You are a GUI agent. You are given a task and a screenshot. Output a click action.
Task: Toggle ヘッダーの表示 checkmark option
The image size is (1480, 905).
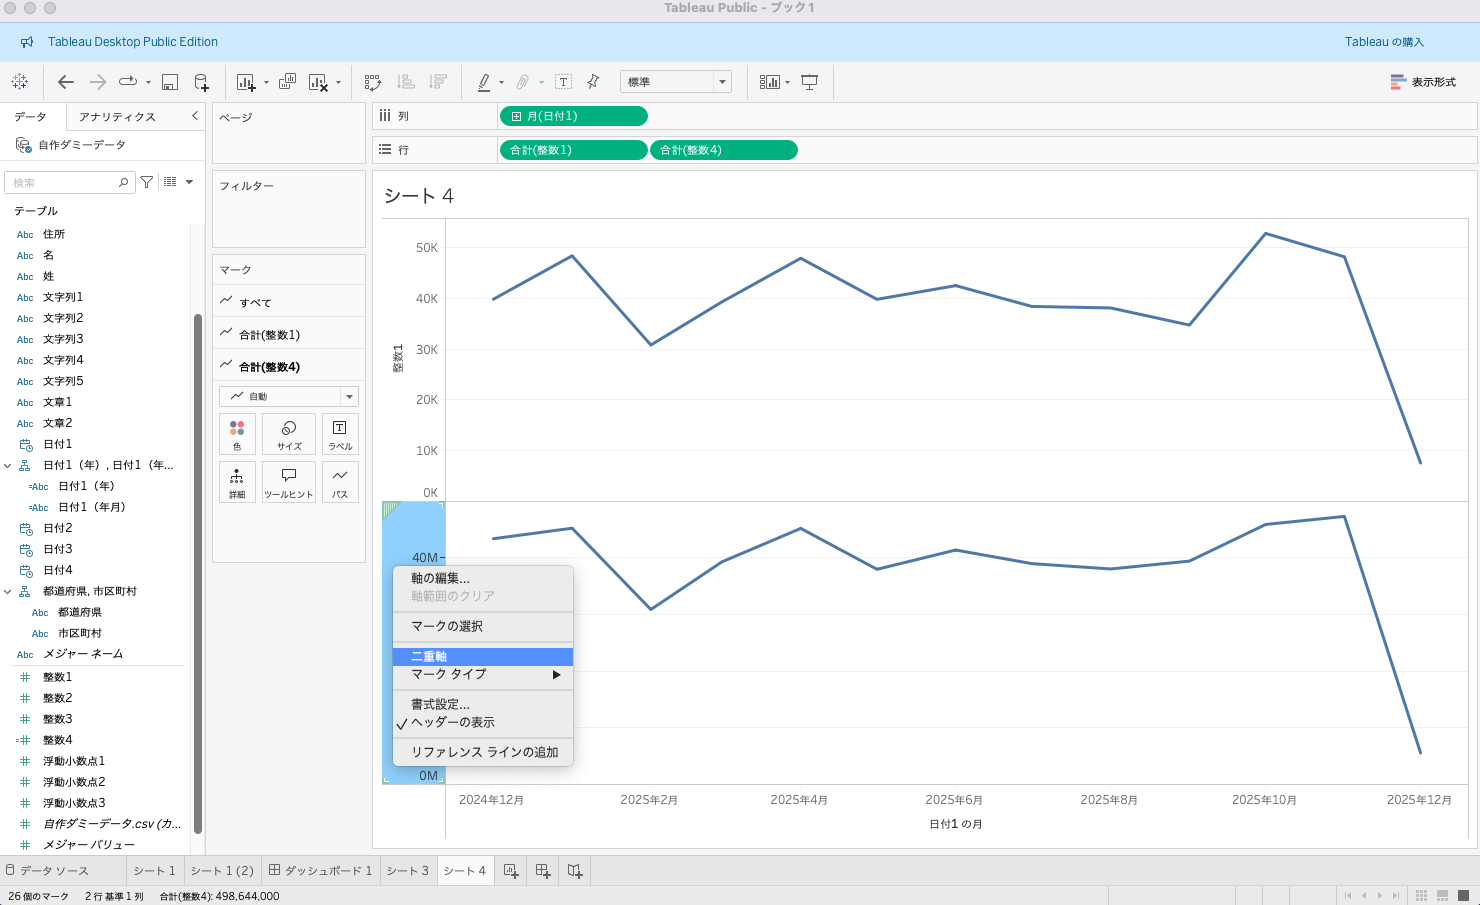coord(453,722)
